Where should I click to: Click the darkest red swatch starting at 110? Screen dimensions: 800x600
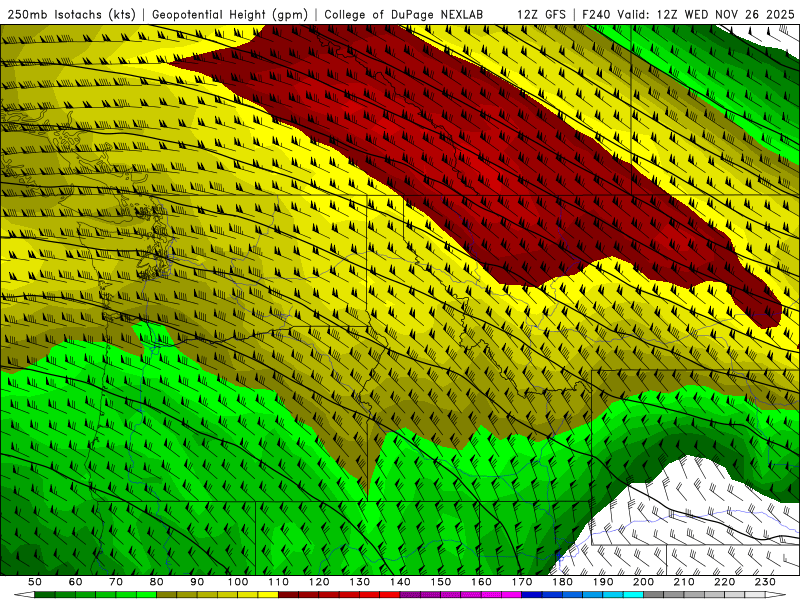pos(288,595)
